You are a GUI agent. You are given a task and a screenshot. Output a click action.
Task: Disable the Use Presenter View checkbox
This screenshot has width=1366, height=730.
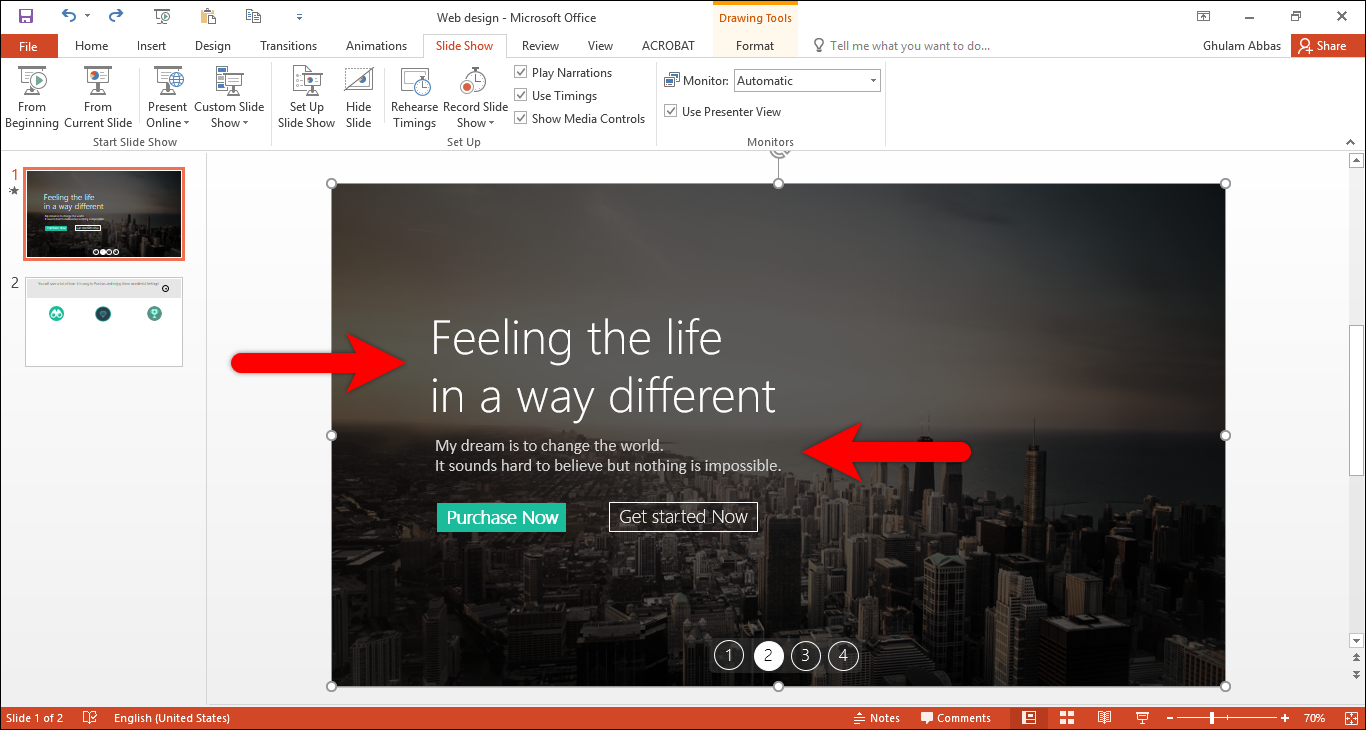coord(671,111)
